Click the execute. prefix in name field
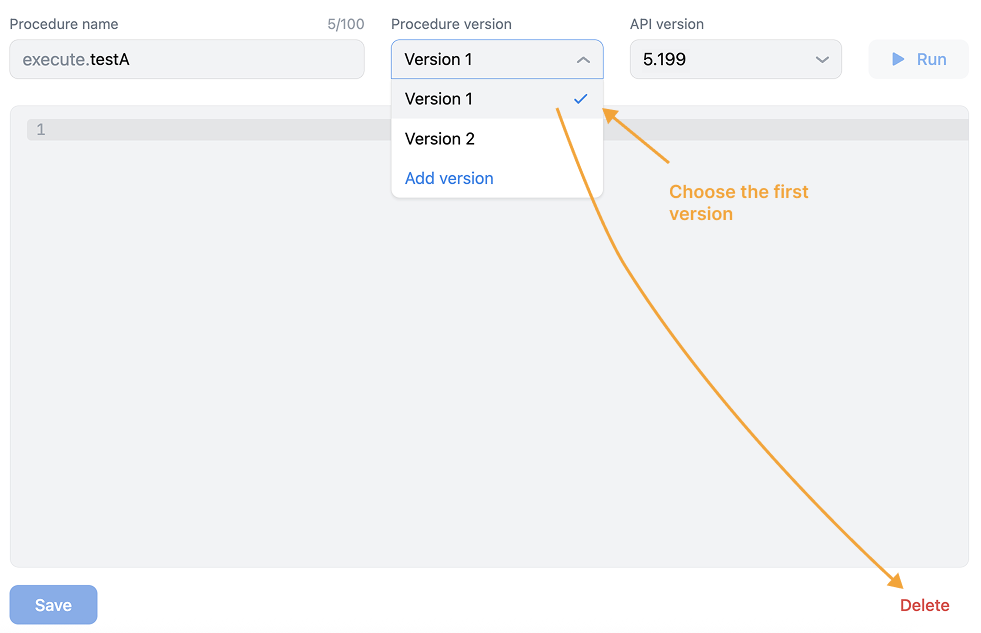Viewport: 981px width, 633px height. (56, 59)
